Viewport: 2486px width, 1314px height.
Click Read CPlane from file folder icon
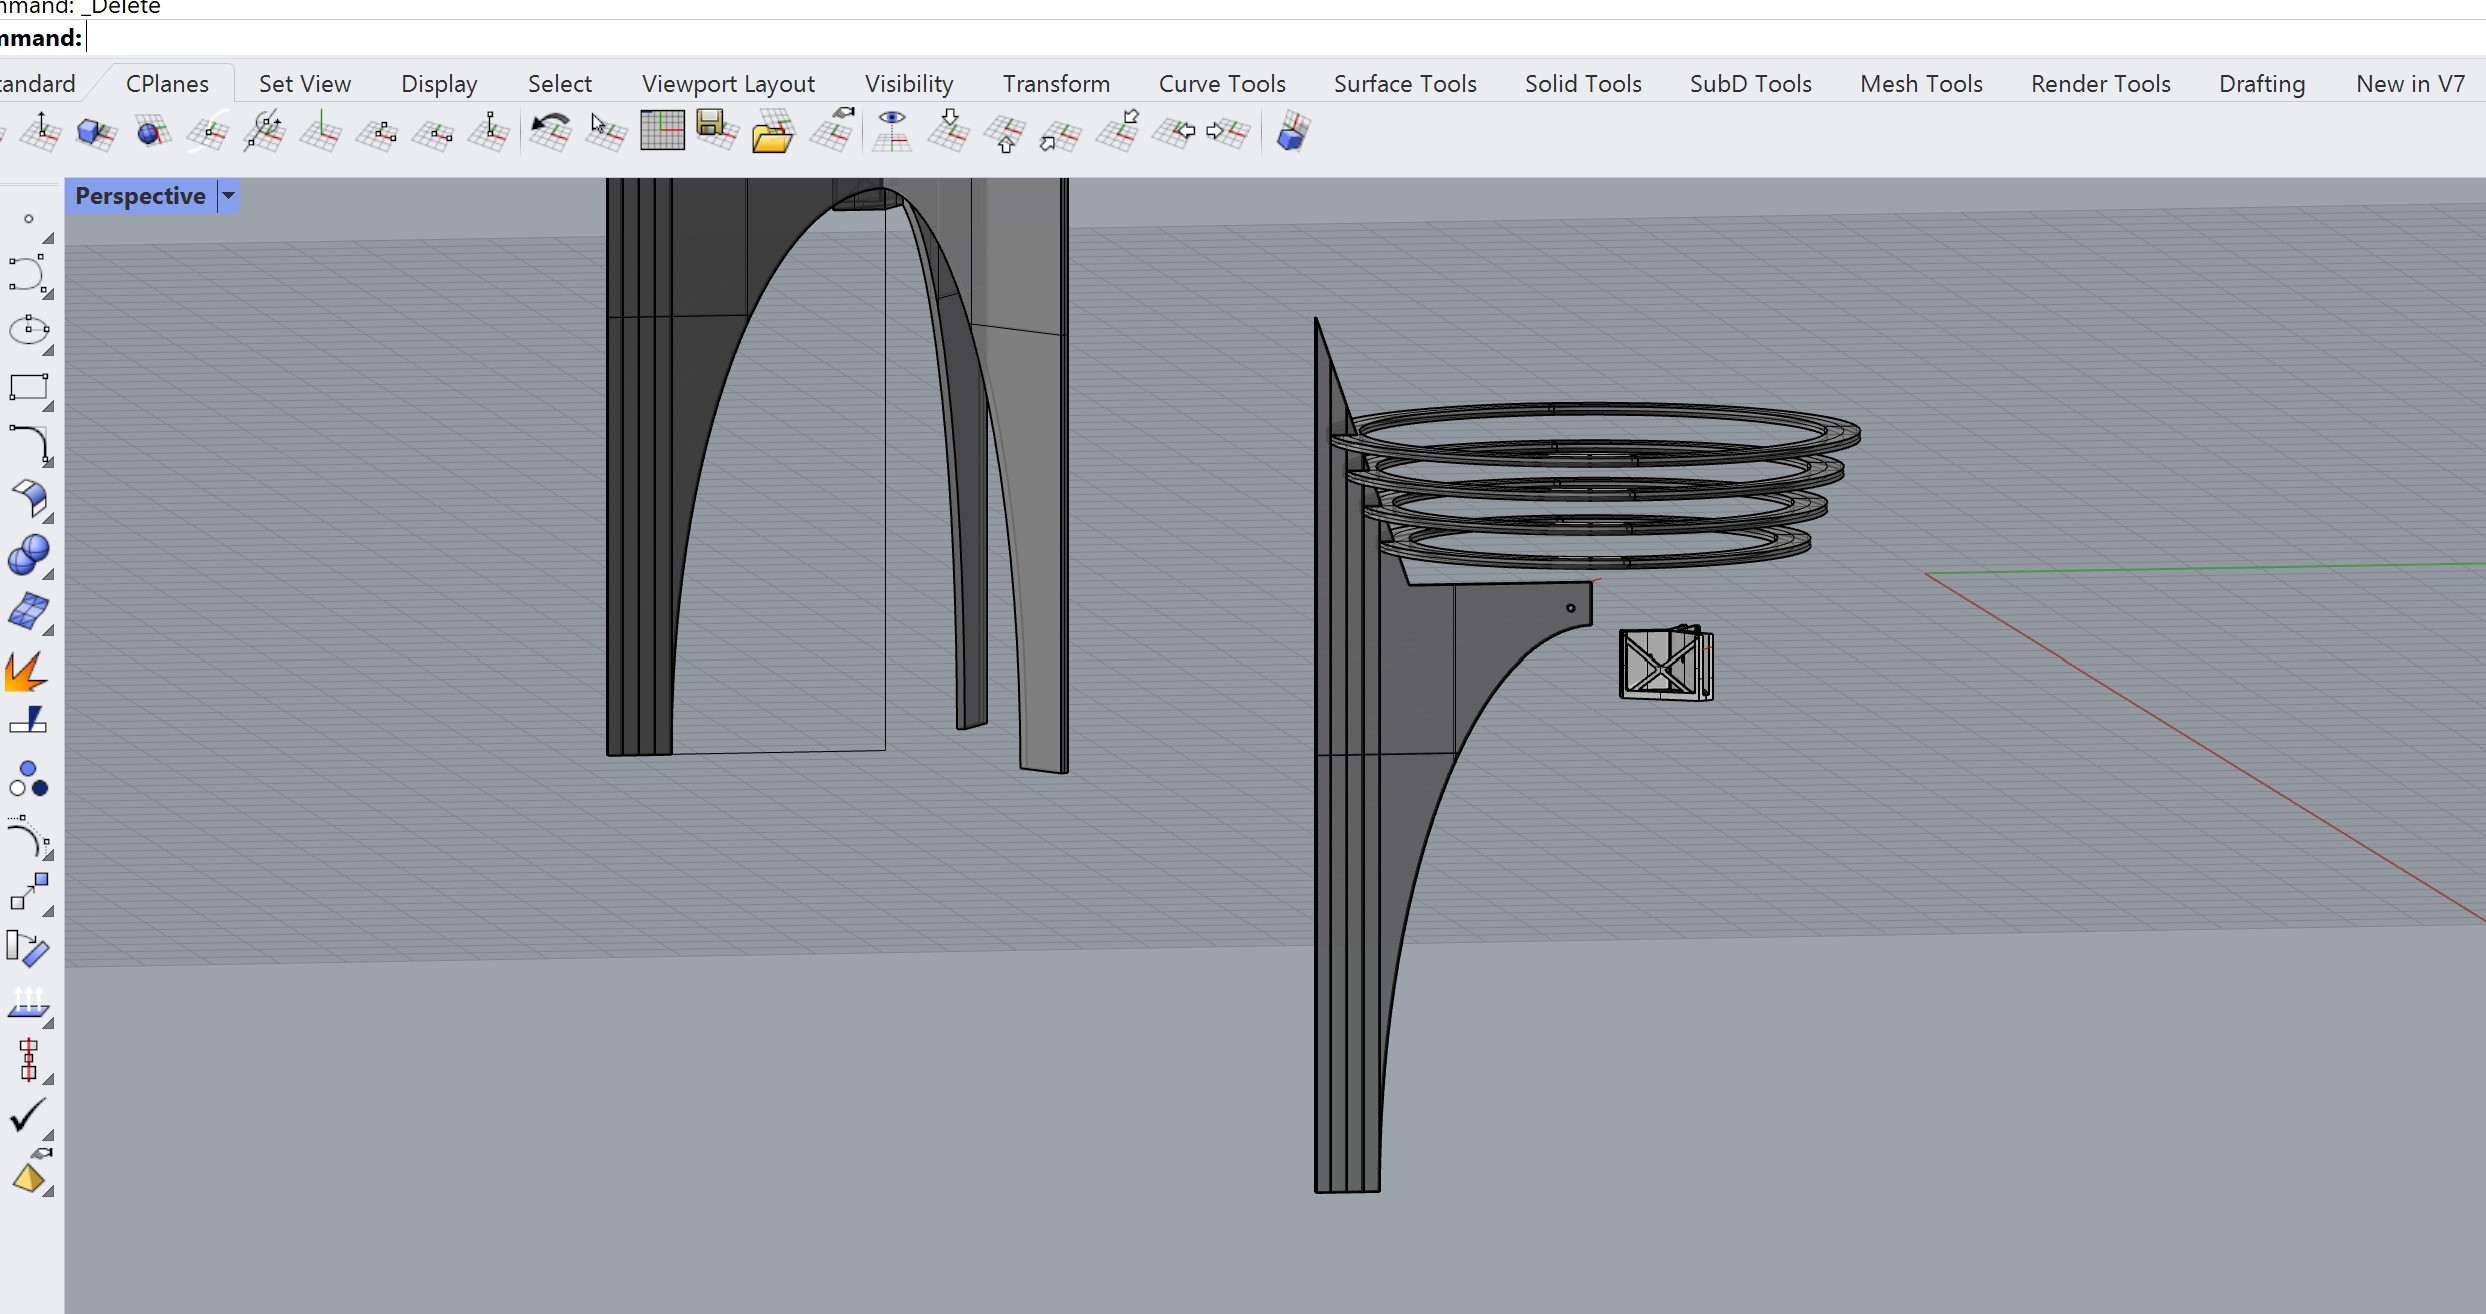point(772,131)
